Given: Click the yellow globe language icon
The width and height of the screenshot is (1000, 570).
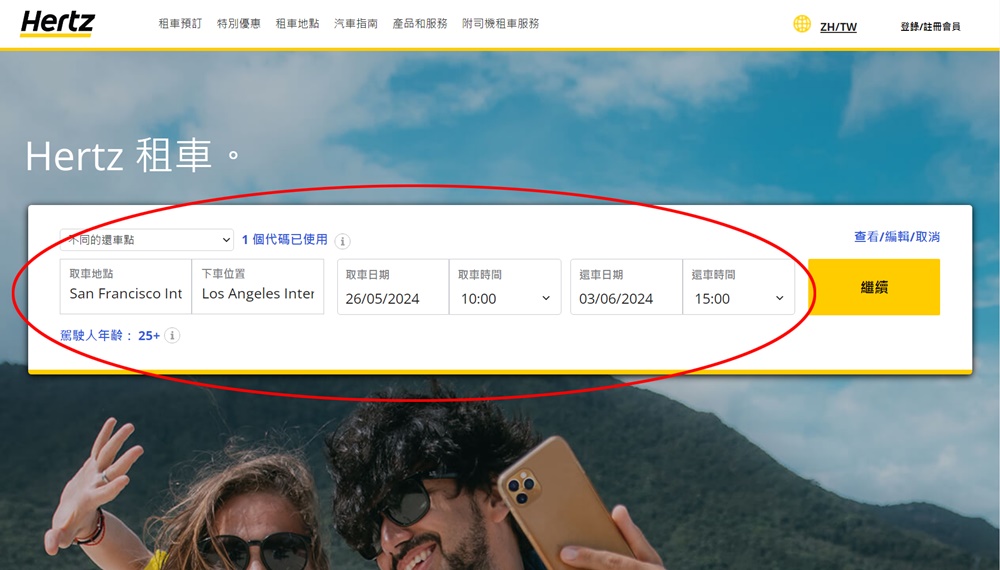Looking at the screenshot, I should pos(802,24).
